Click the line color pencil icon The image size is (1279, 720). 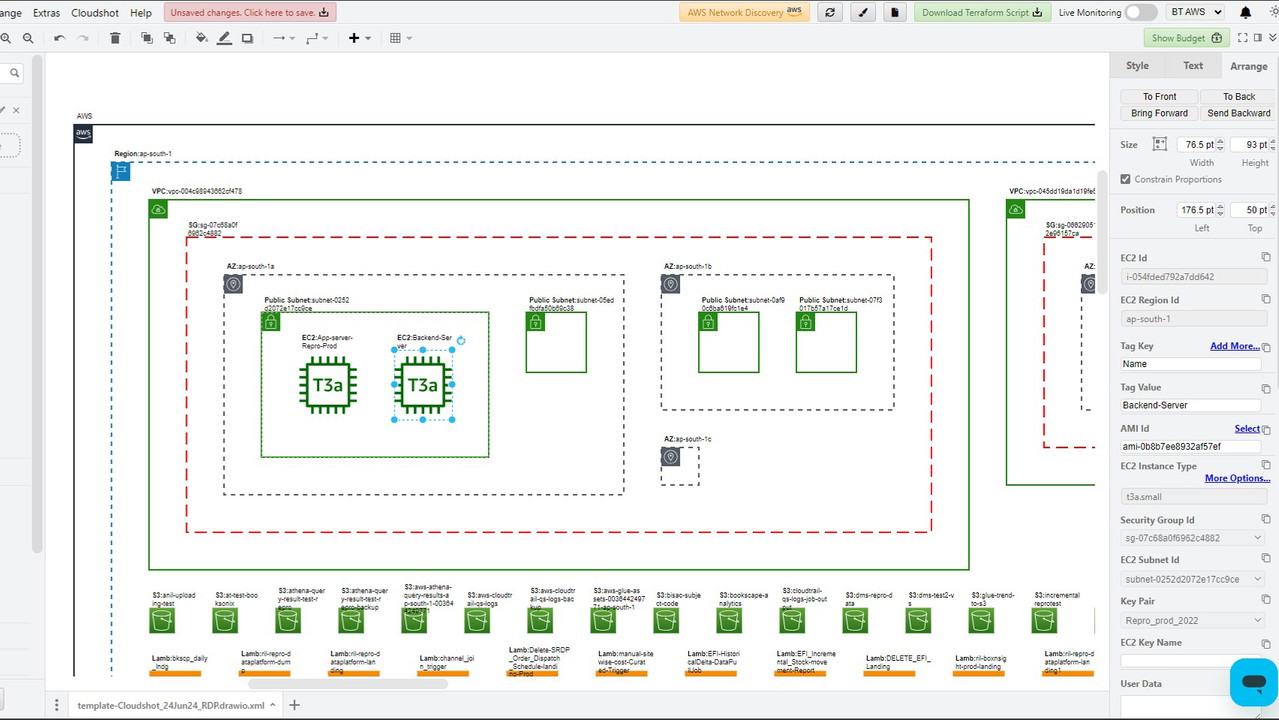[225, 38]
